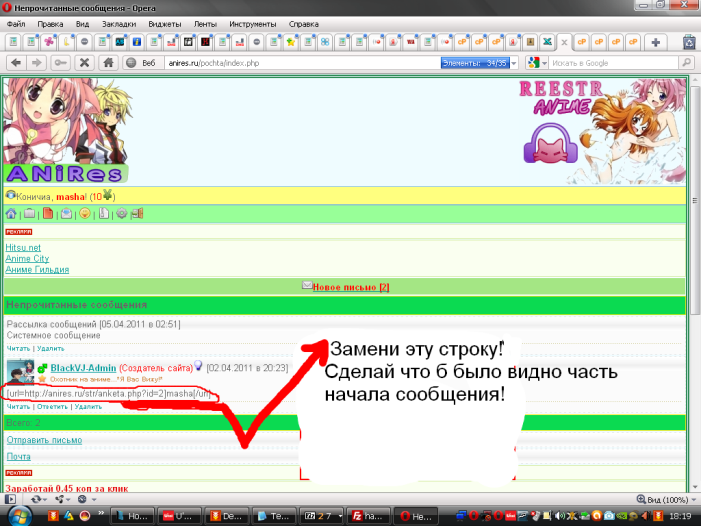
Task: Open the mail envelope icon in site menu
Action: click(66, 214)
